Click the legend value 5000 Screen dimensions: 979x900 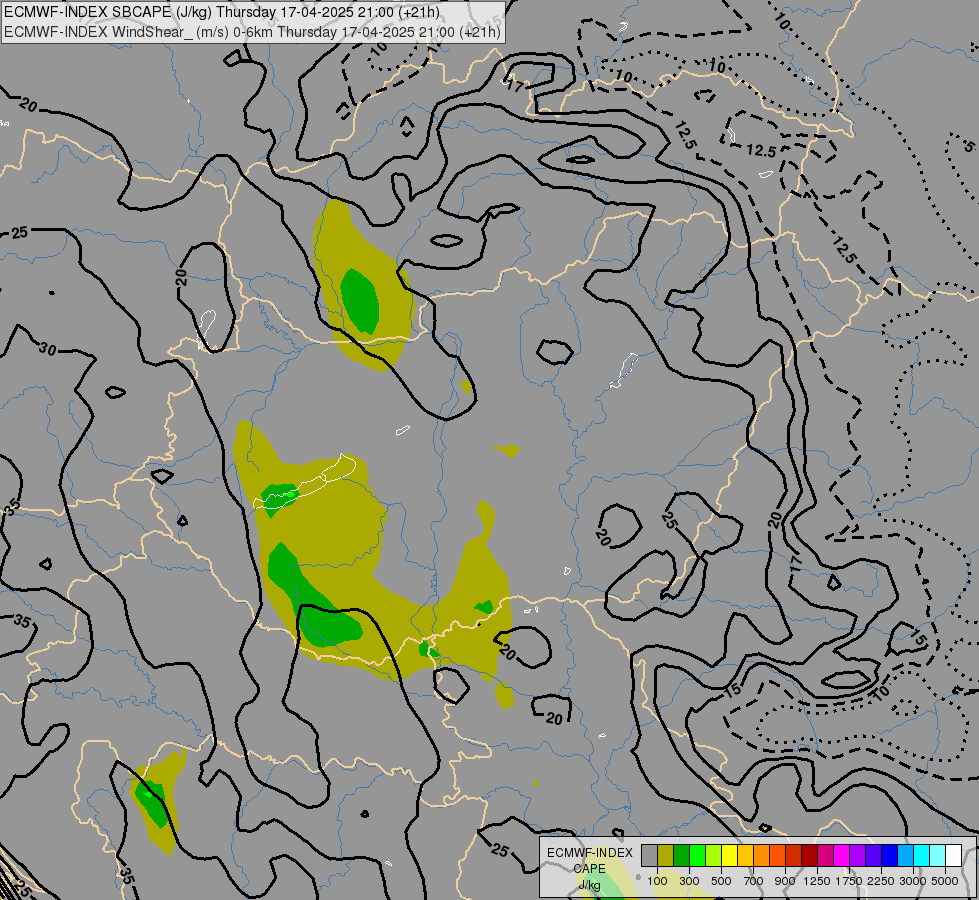(945, 881)
